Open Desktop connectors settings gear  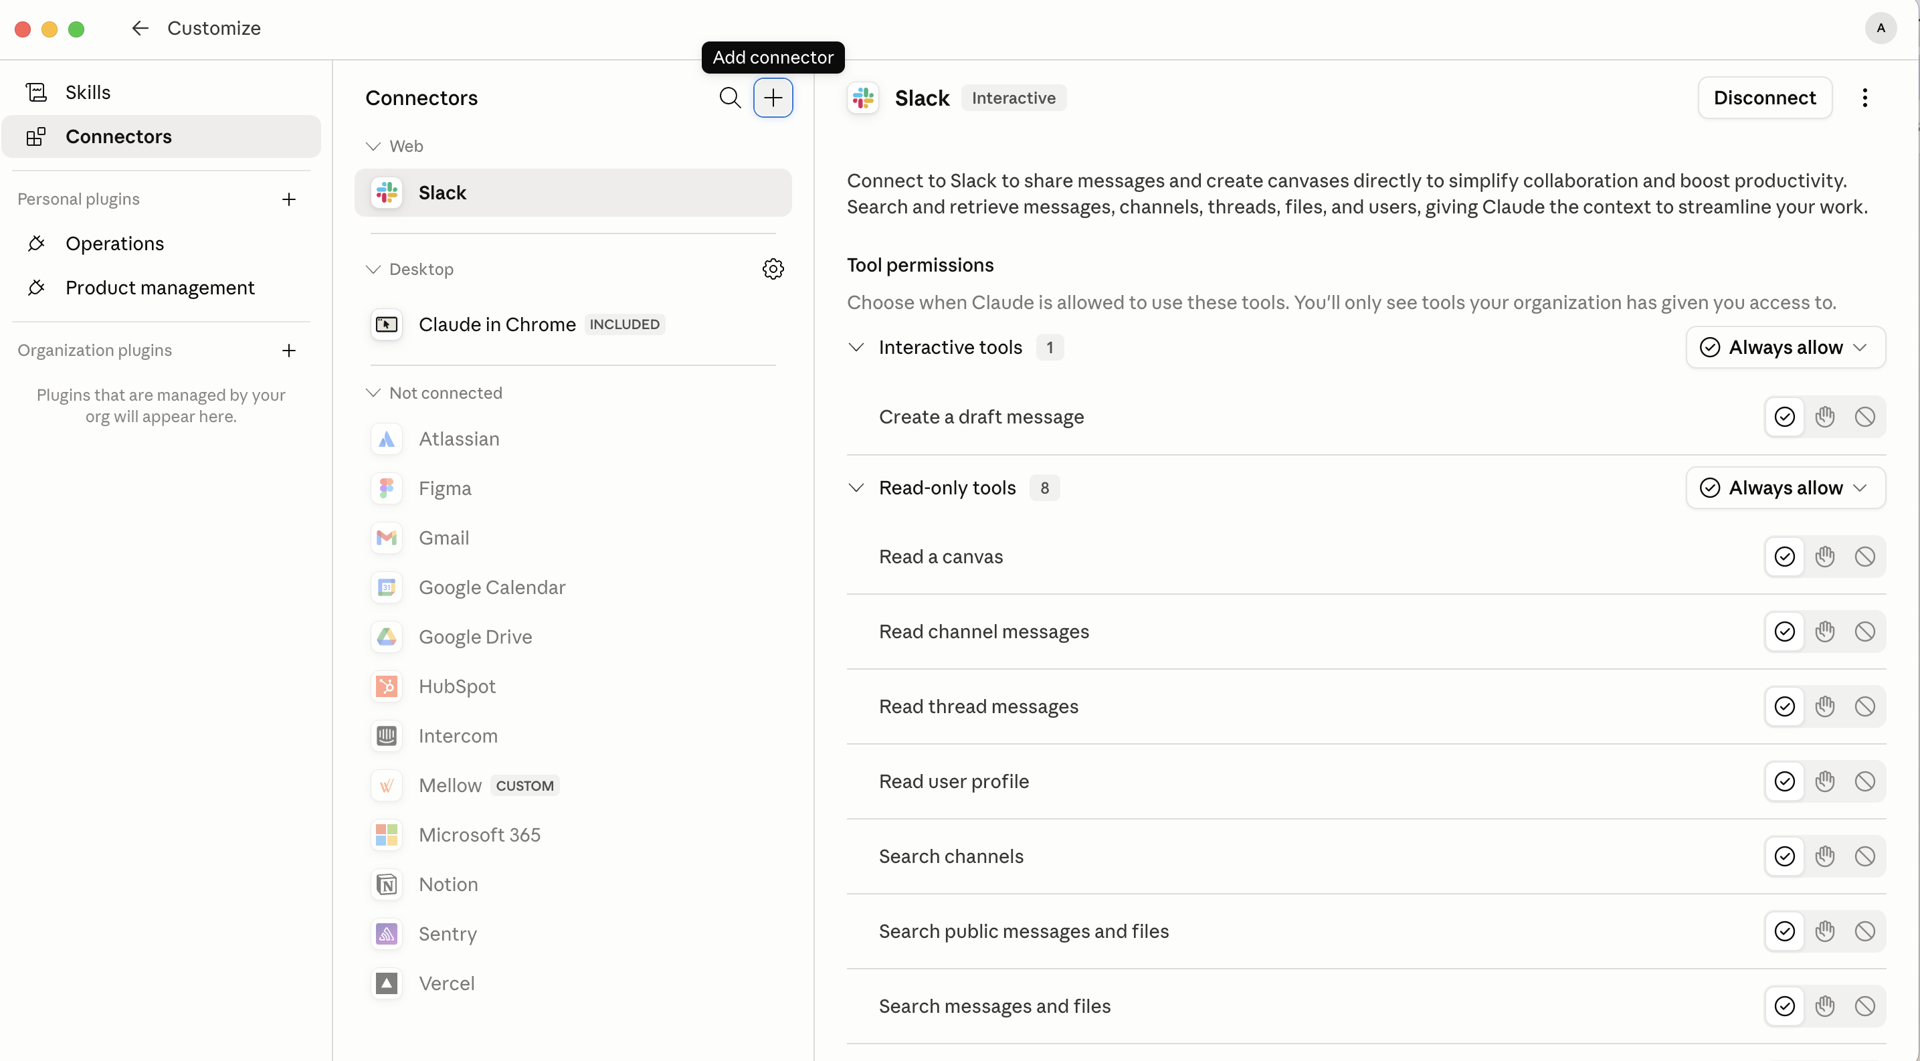tap(773, 269)
